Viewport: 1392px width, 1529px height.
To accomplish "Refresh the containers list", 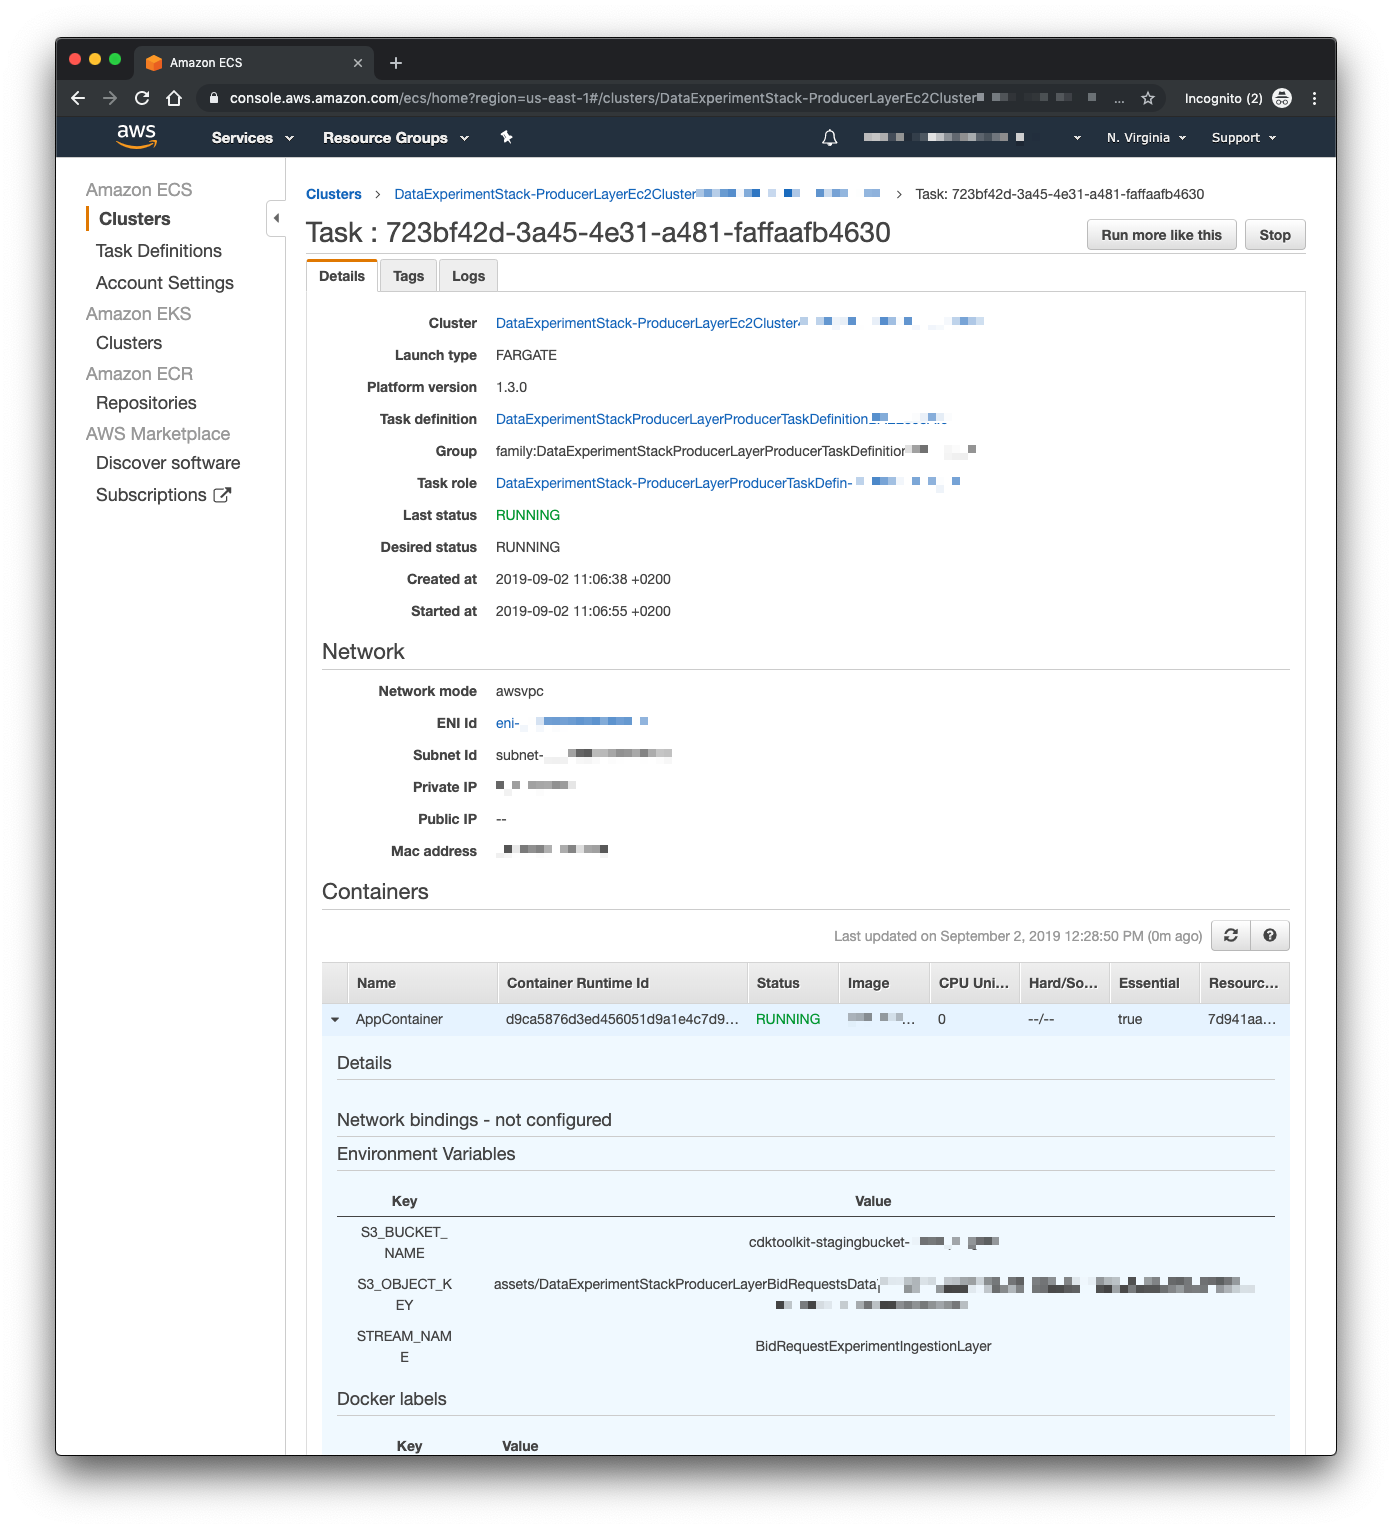I will [x=1231, y=936].
